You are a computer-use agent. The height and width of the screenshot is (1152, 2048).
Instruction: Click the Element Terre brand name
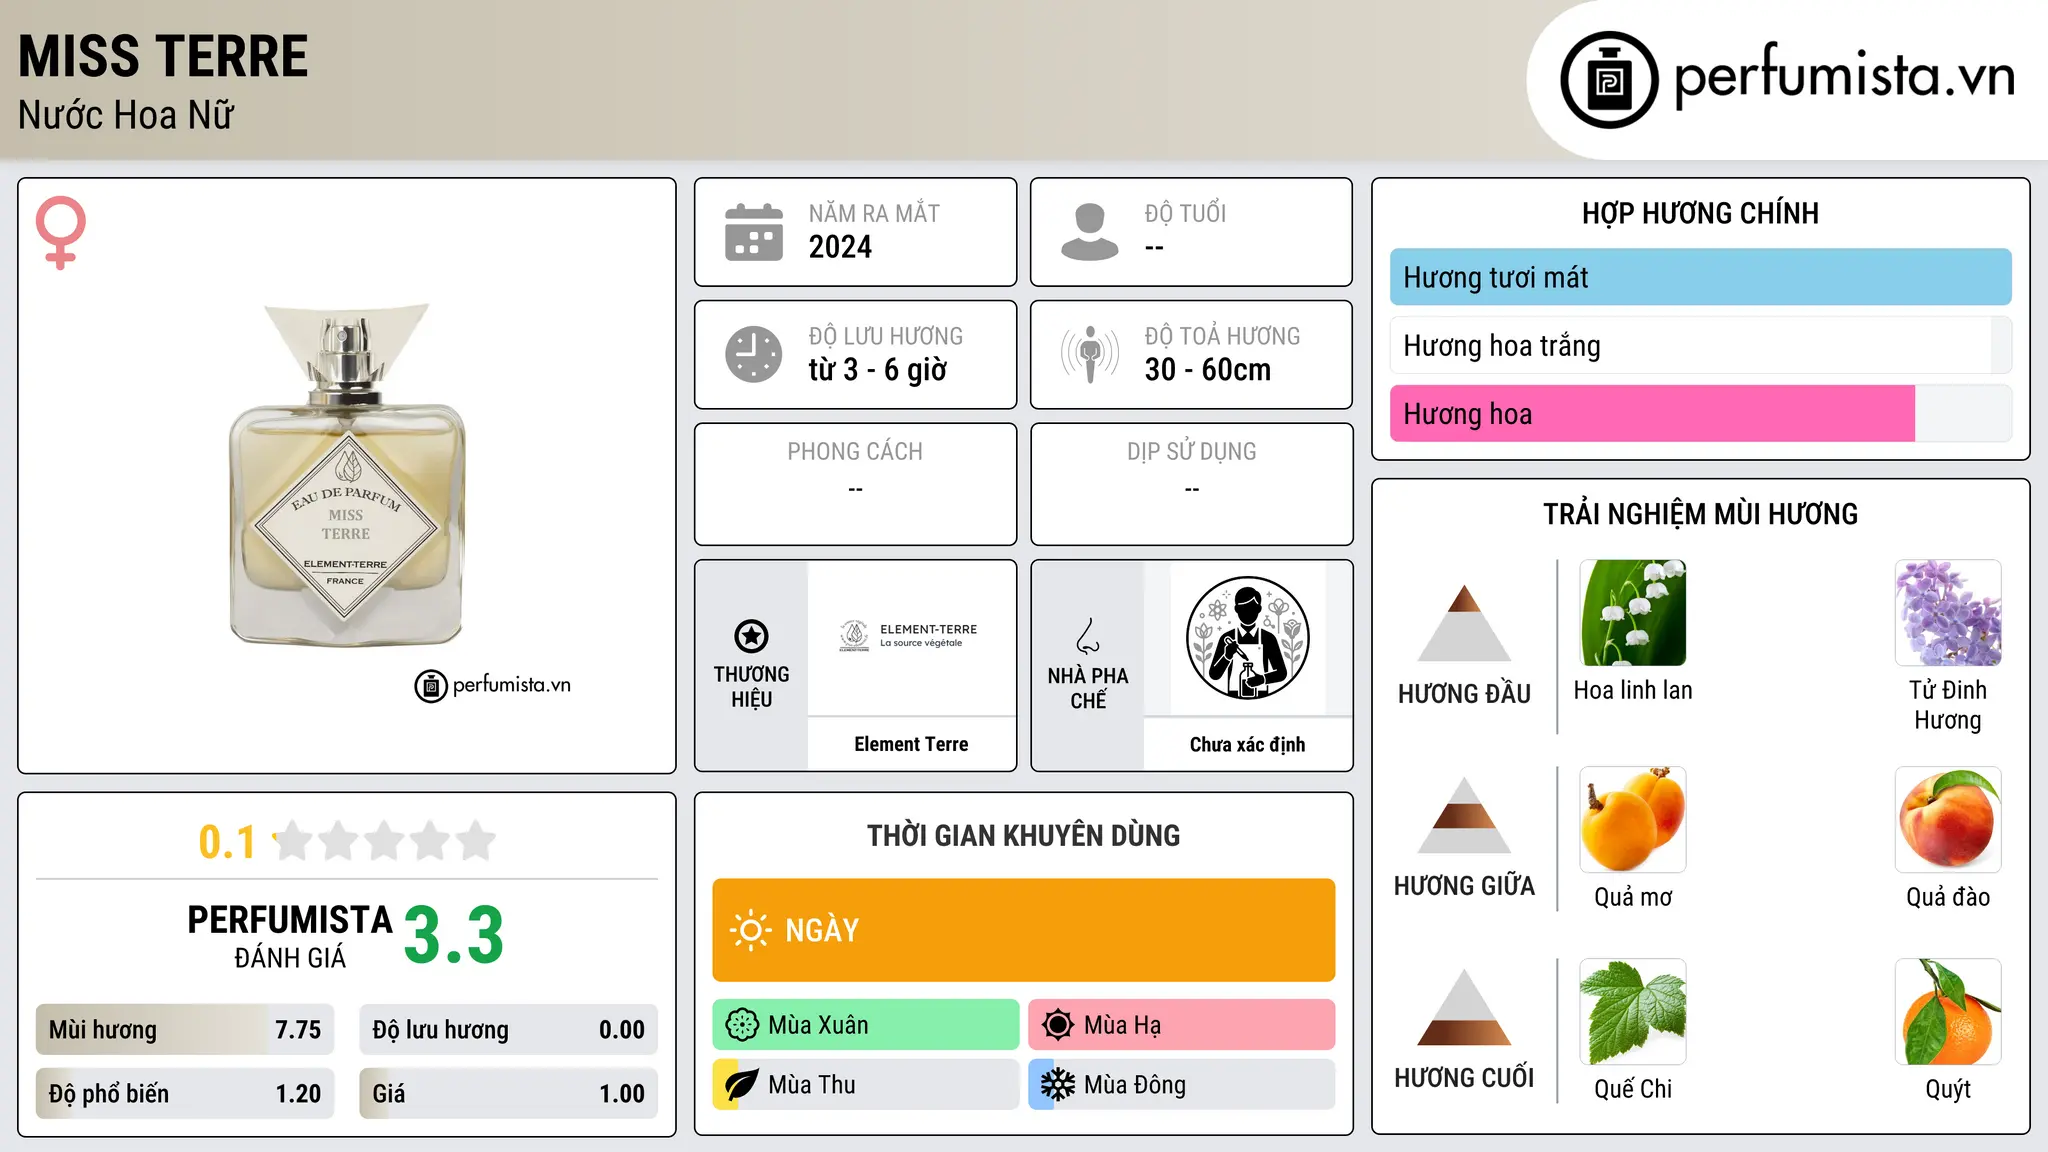point(911,744)
